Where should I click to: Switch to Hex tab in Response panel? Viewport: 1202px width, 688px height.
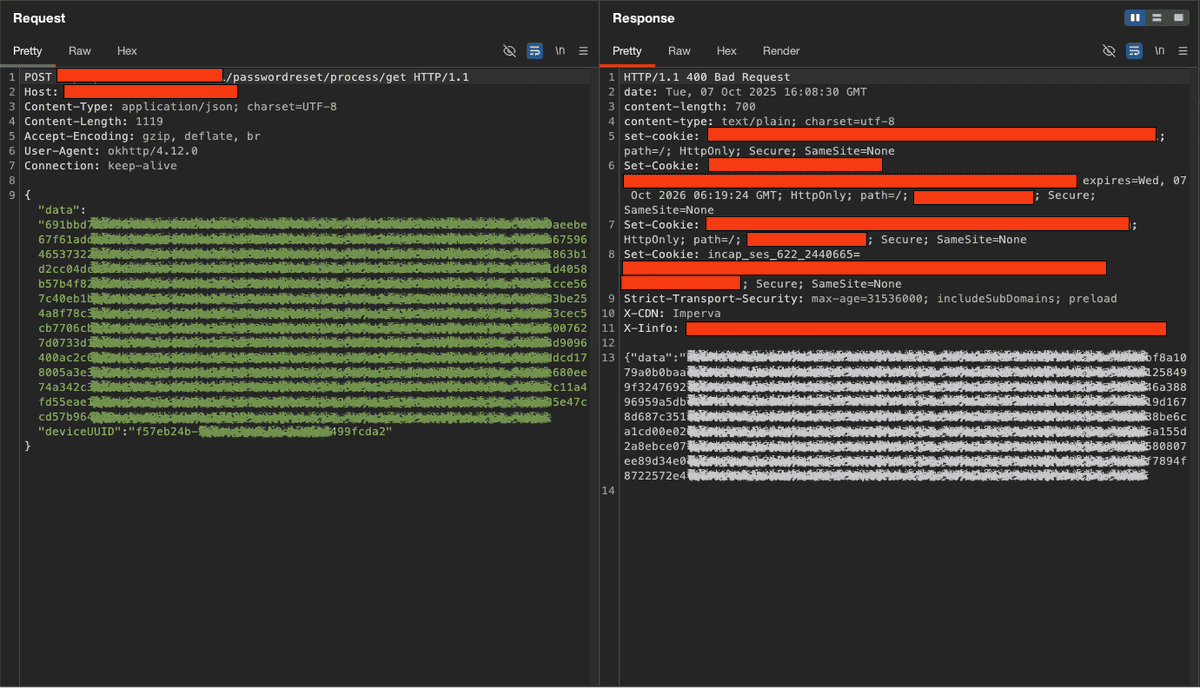point(727,51)
